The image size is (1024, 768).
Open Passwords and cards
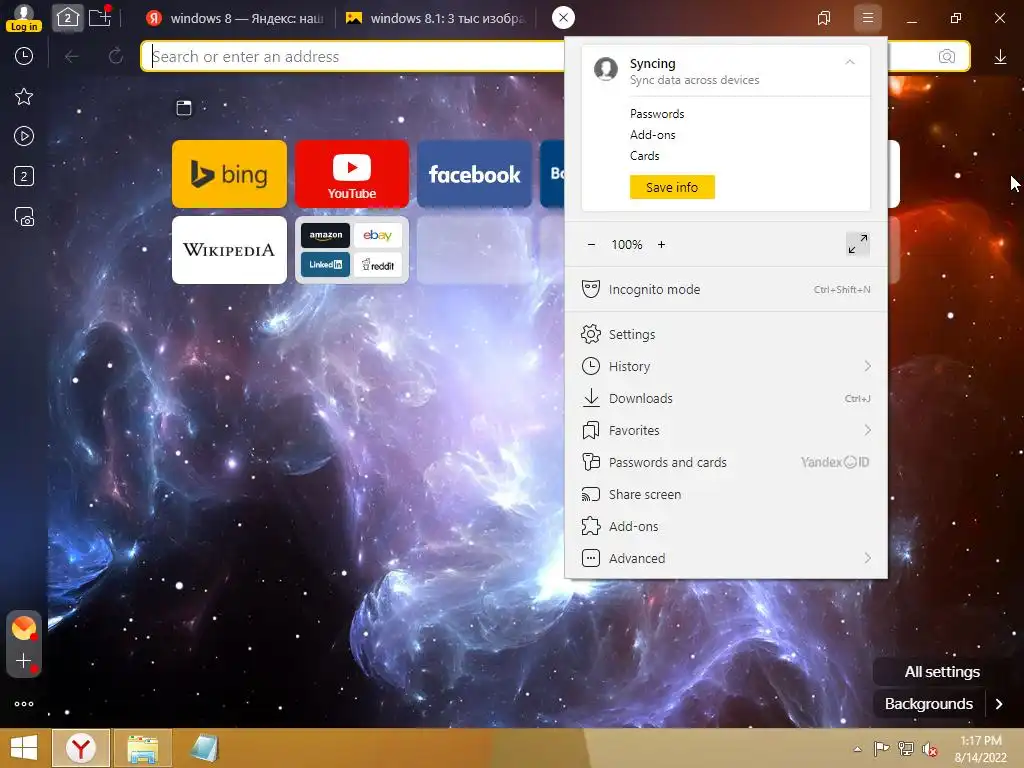(726, 462)
